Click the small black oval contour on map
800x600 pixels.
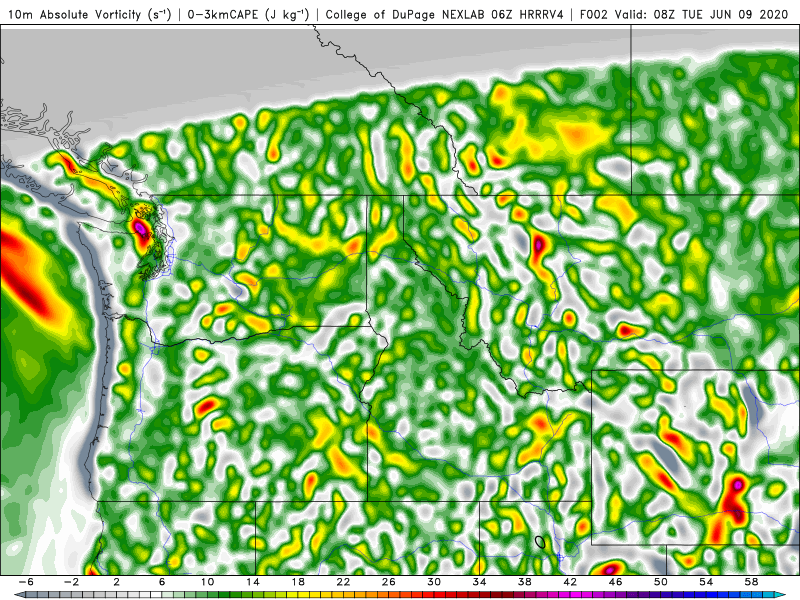tap(540, 542)
